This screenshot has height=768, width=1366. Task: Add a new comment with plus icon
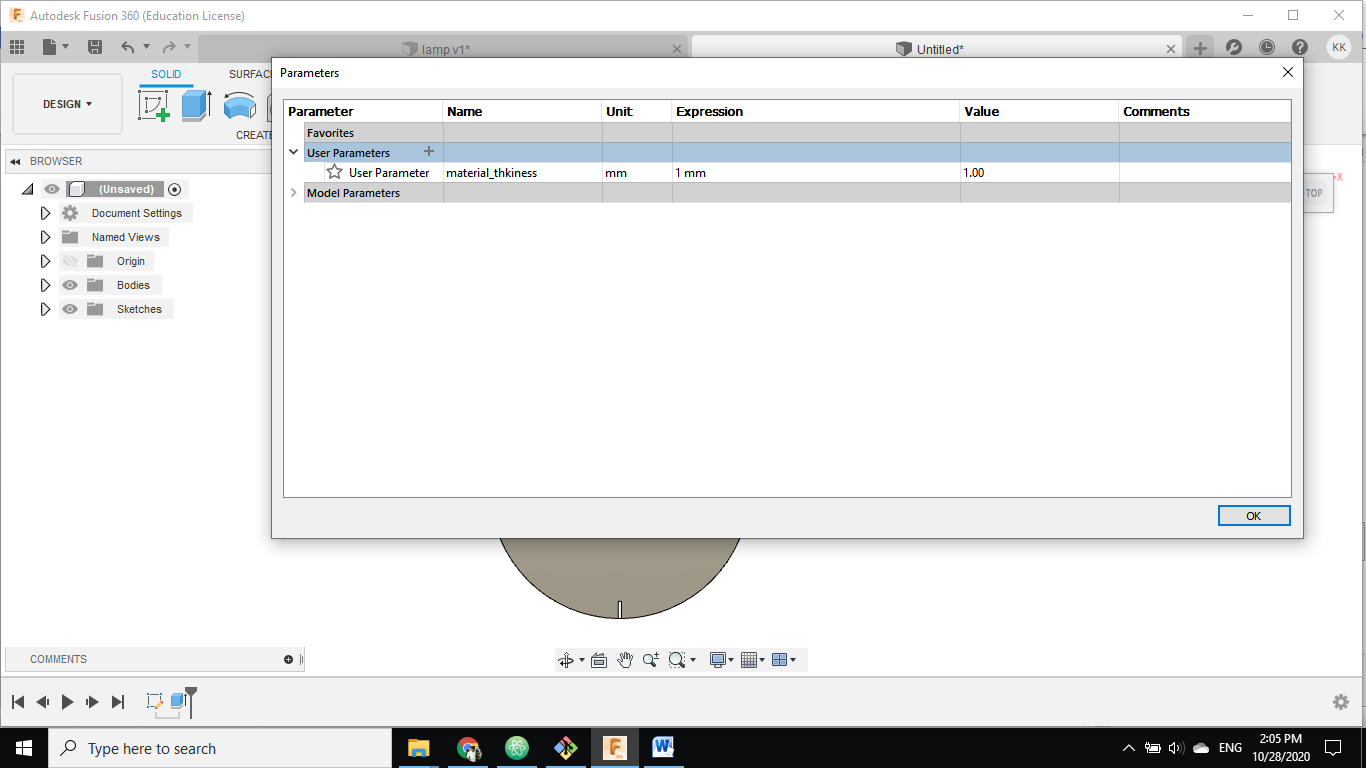pyautogui.click(x=289, y=659)
